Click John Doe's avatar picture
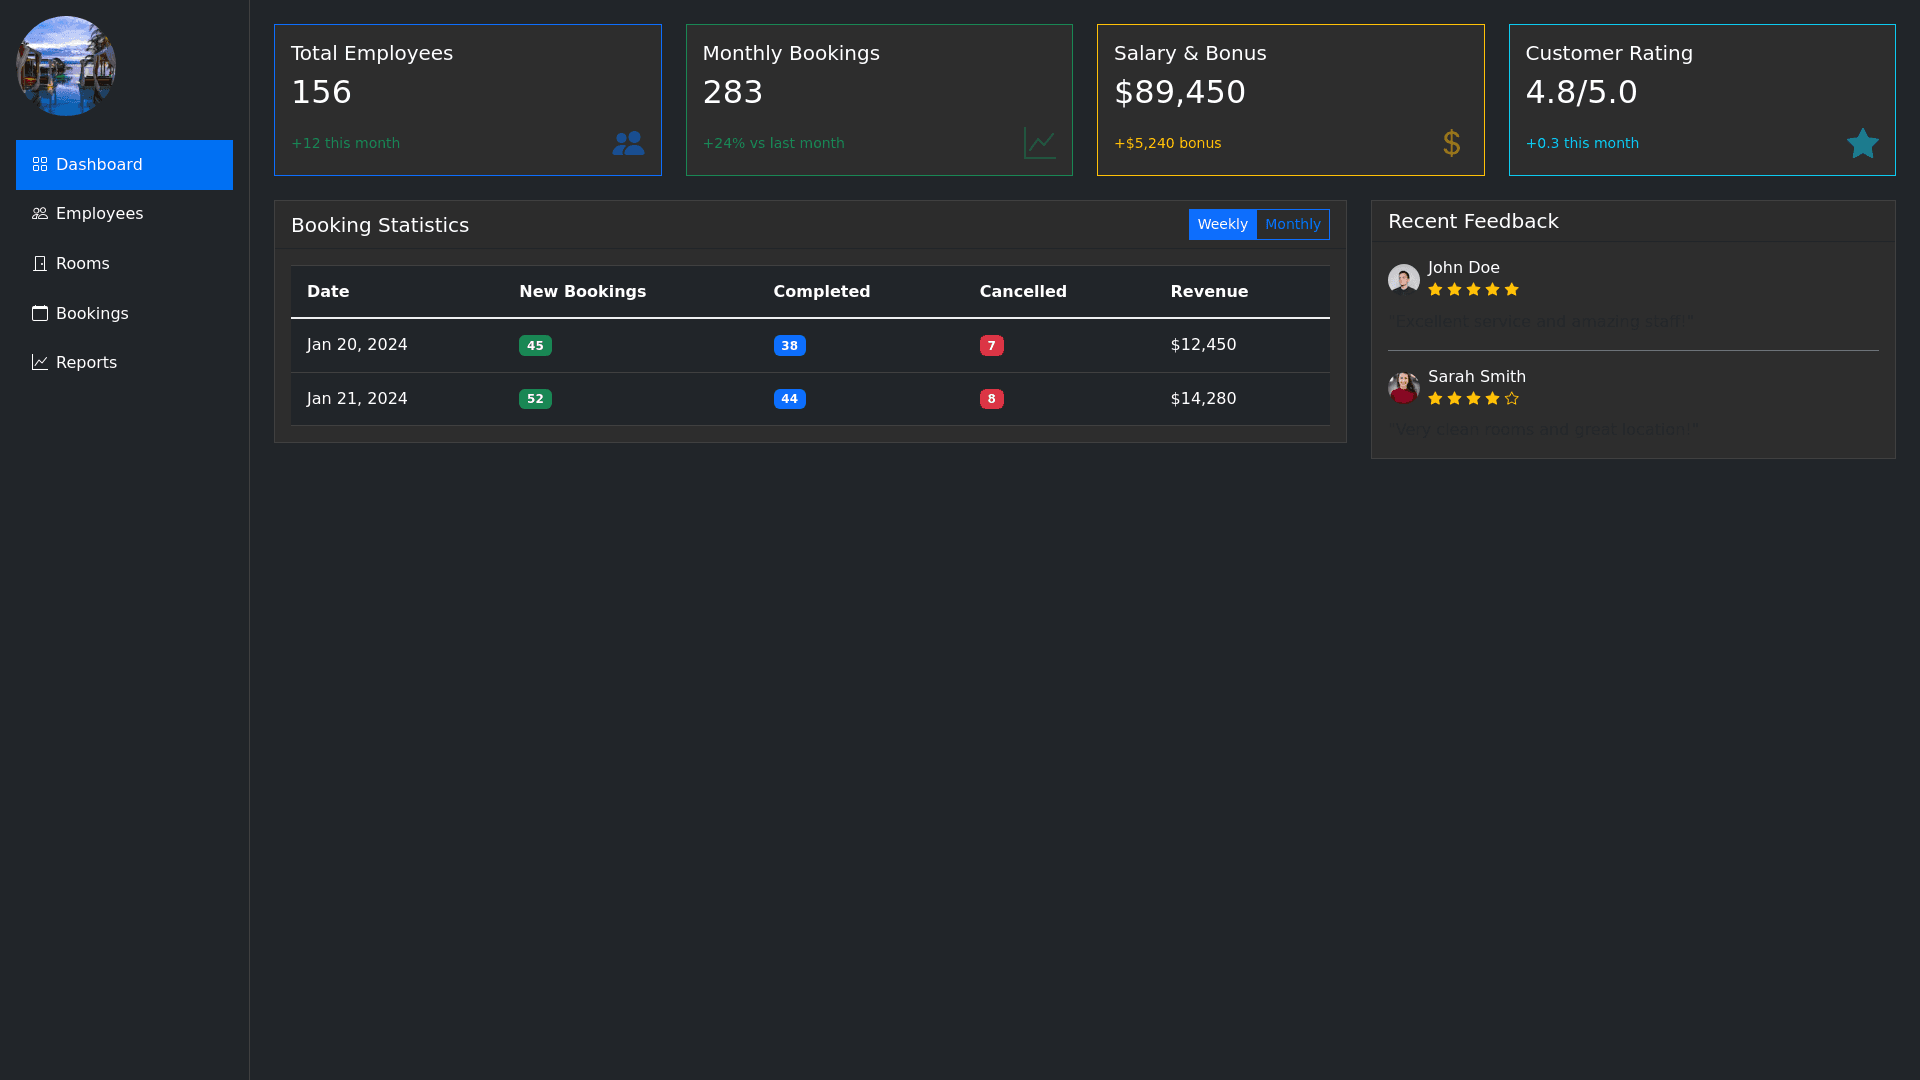The image size is (1920, 1080). coord(1403,279)
